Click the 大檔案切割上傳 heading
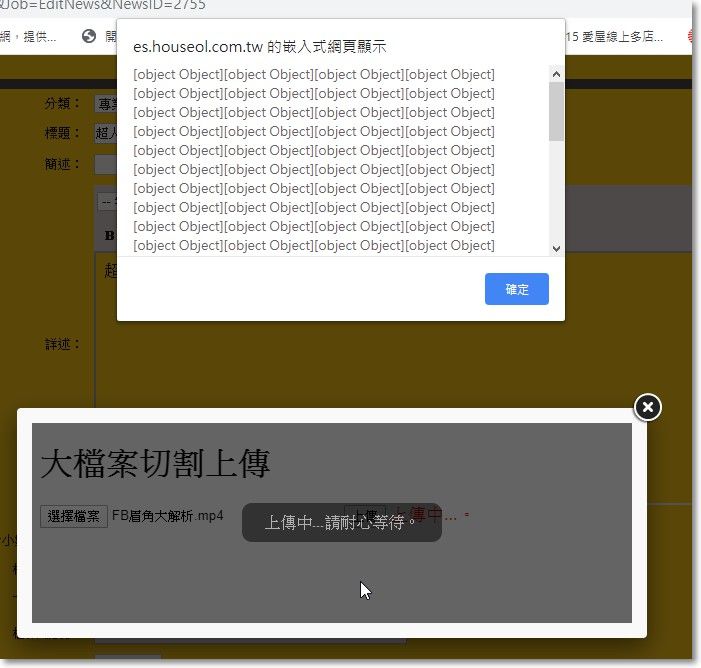Image resolution: width=701 pixels, height=668 pixels. click(x=155, y=463)
